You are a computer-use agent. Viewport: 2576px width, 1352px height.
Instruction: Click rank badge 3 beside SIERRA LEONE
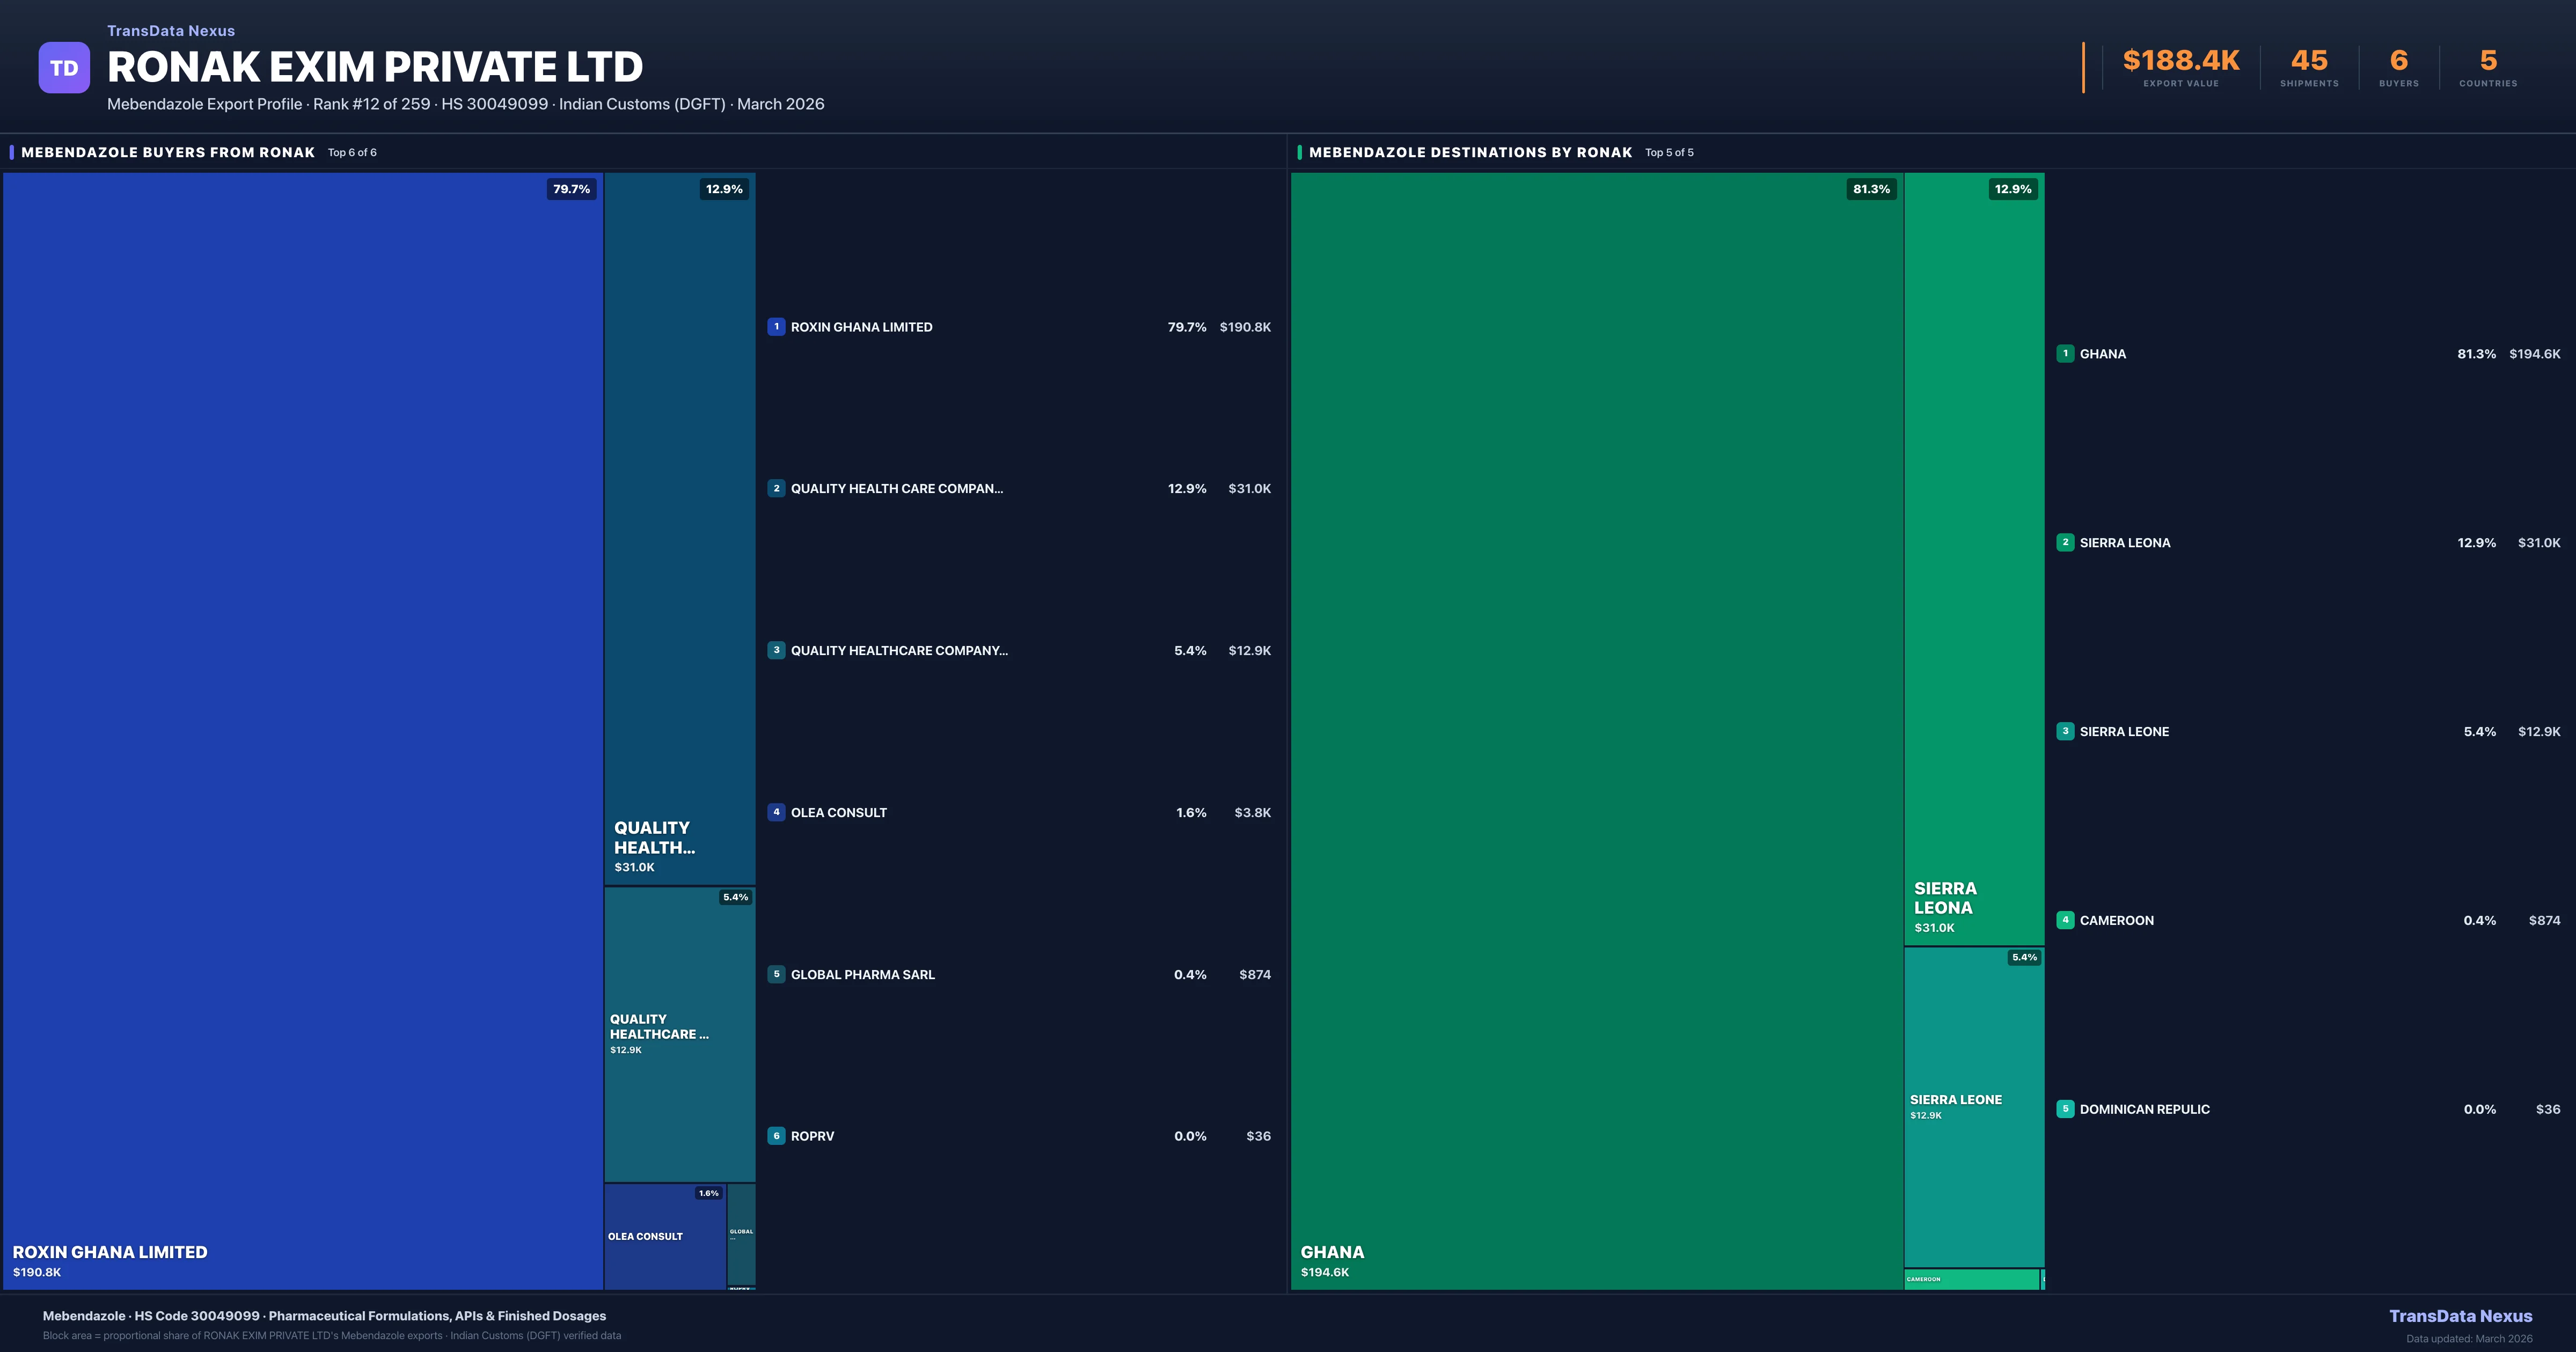pos(2065,732)
